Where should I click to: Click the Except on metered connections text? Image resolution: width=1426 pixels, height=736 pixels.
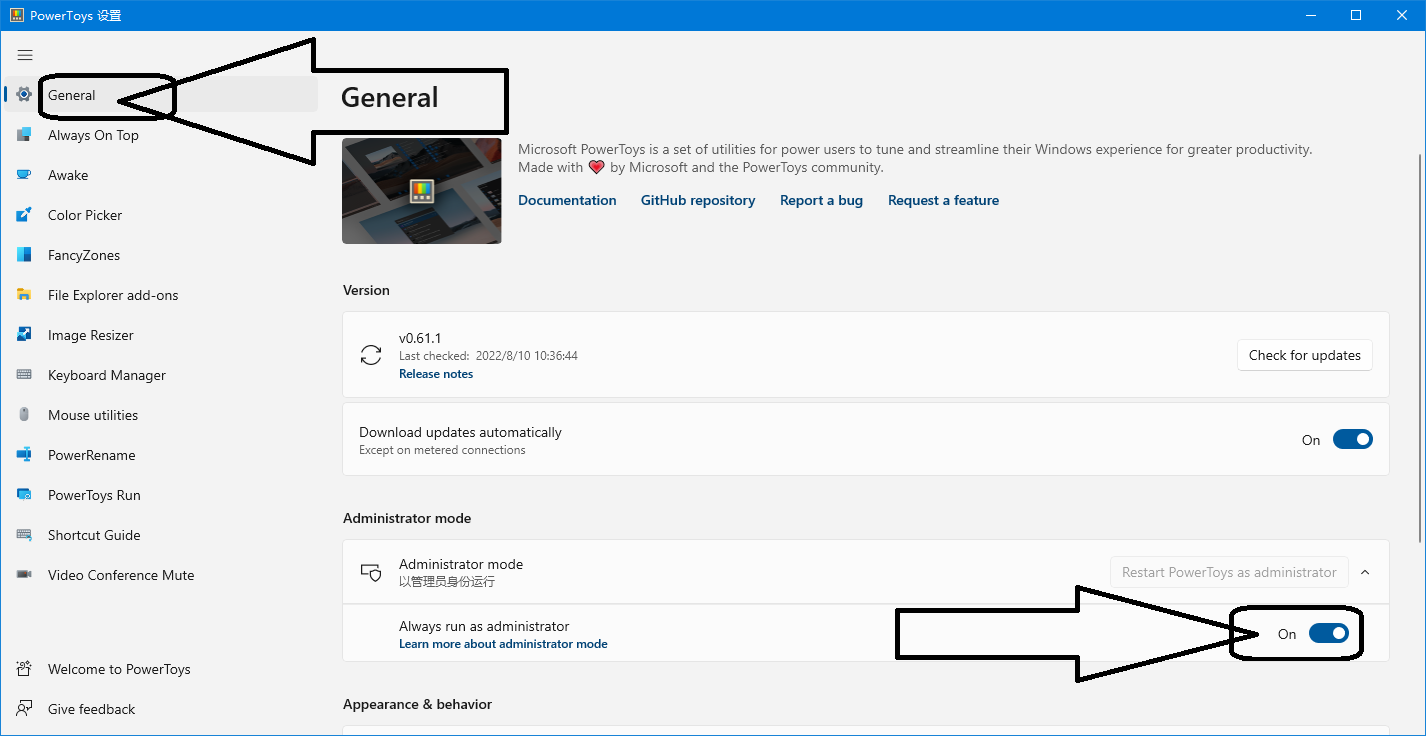point(442,450)
